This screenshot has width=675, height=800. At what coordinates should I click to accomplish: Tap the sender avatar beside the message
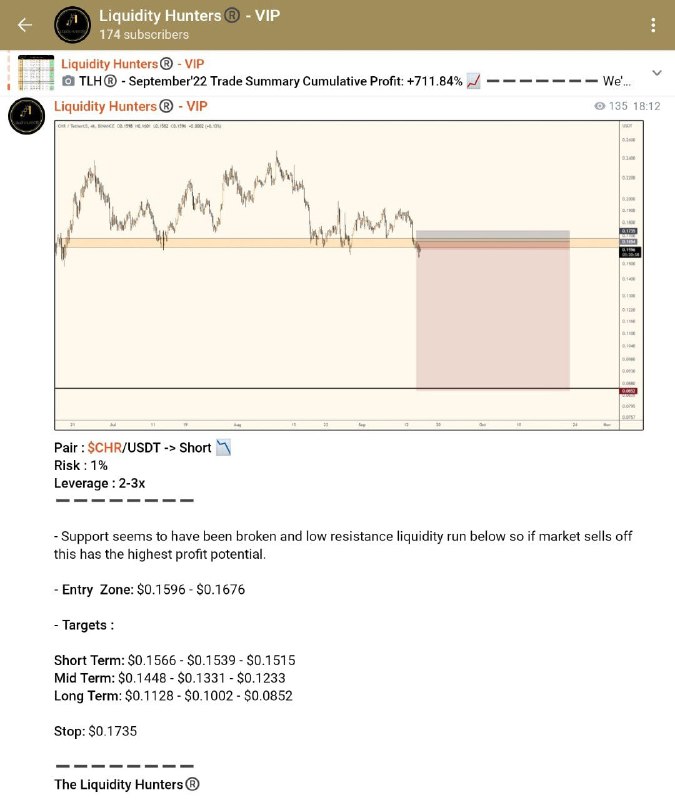pos(27,116)
